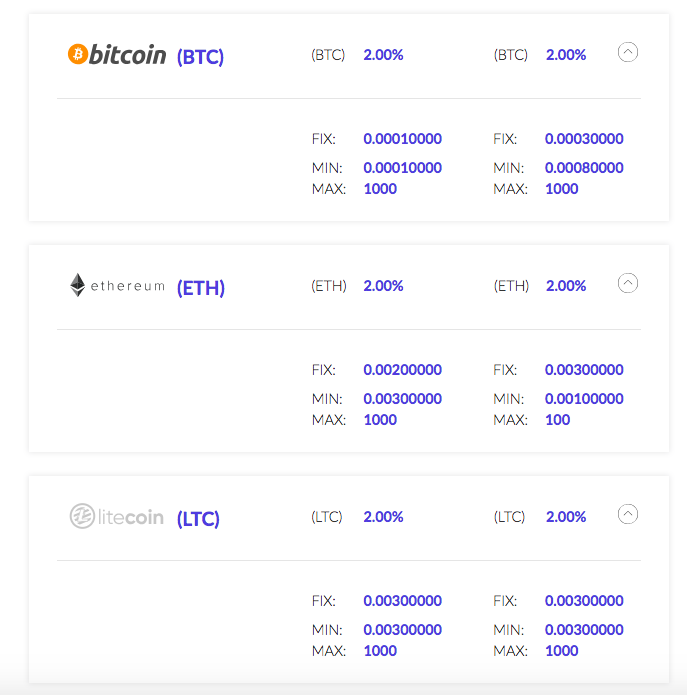Click Ethereum second MIN value 0.00100000
This screenshot has width=687, height=695.
584,399
